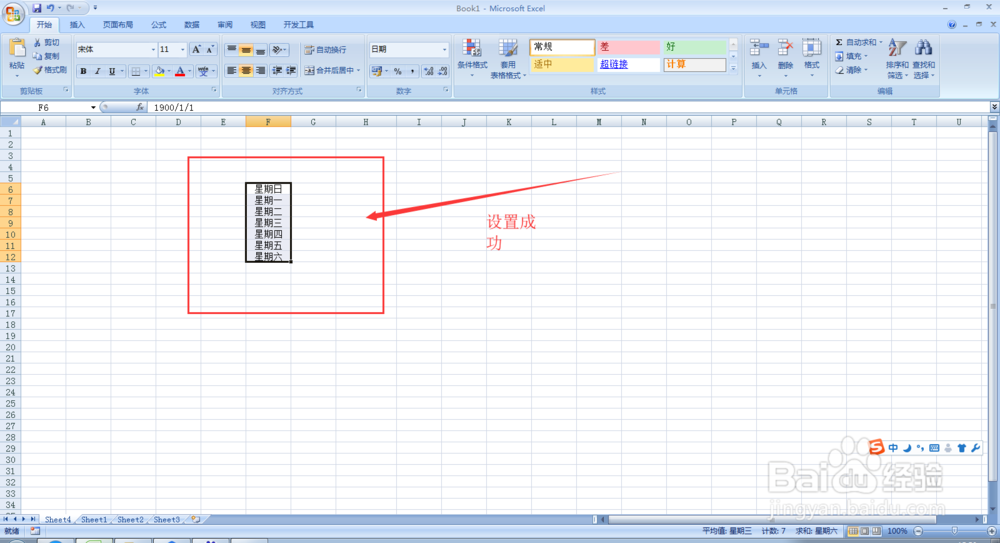
Task: Align text left
Action: [x=232, y=70]
